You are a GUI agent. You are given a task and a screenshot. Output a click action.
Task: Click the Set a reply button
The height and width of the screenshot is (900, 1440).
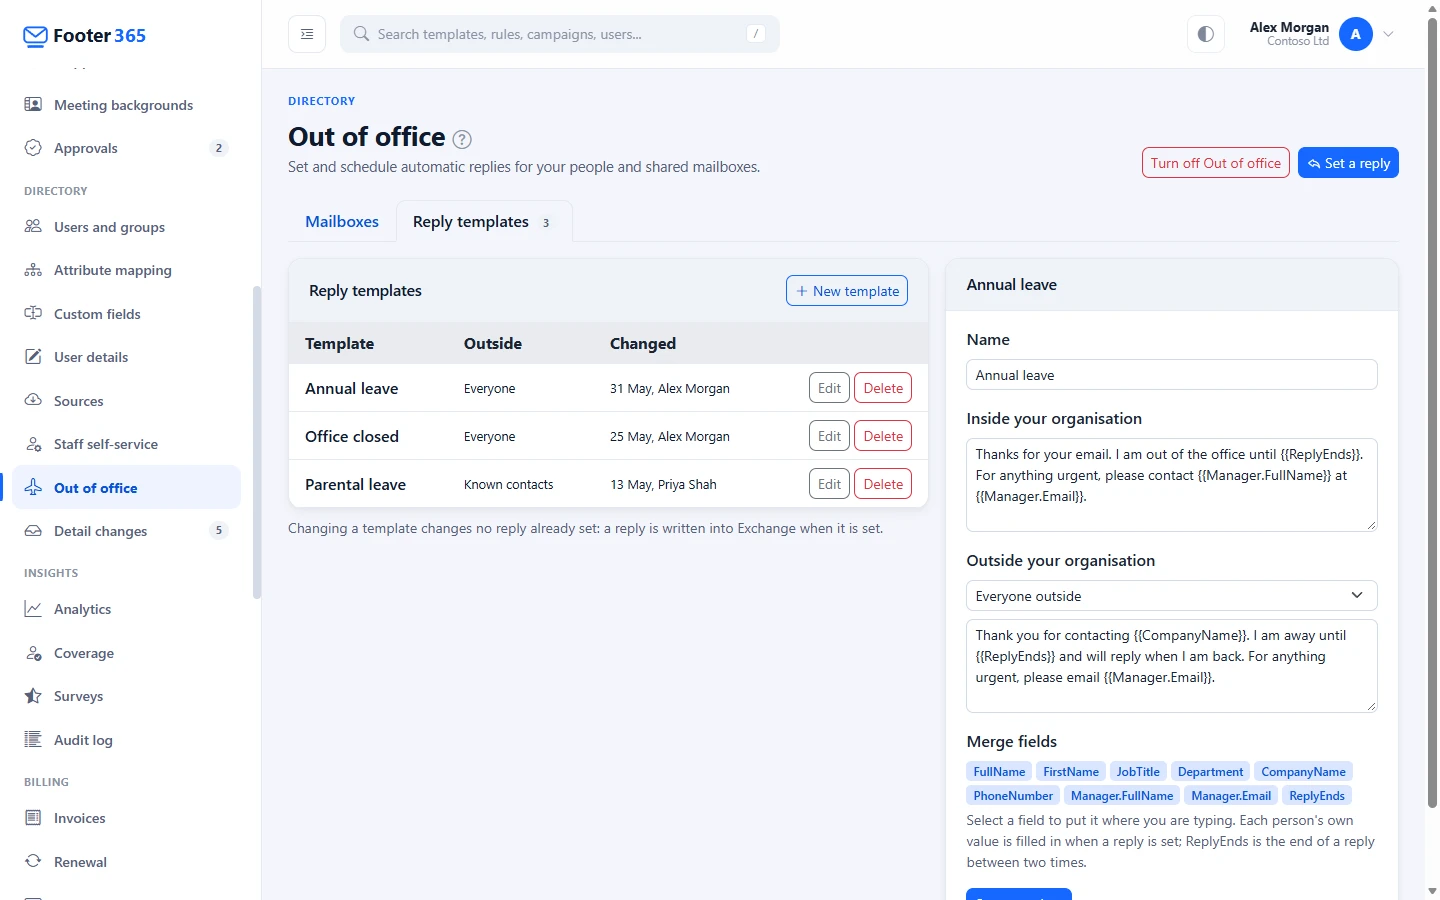tap(1348, 163)
